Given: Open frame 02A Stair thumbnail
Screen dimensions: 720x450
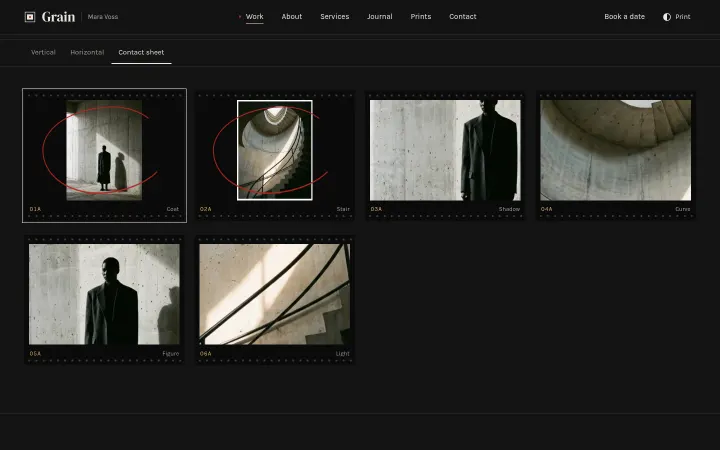Looking at the screenshot, I should (x=275, y=150).
